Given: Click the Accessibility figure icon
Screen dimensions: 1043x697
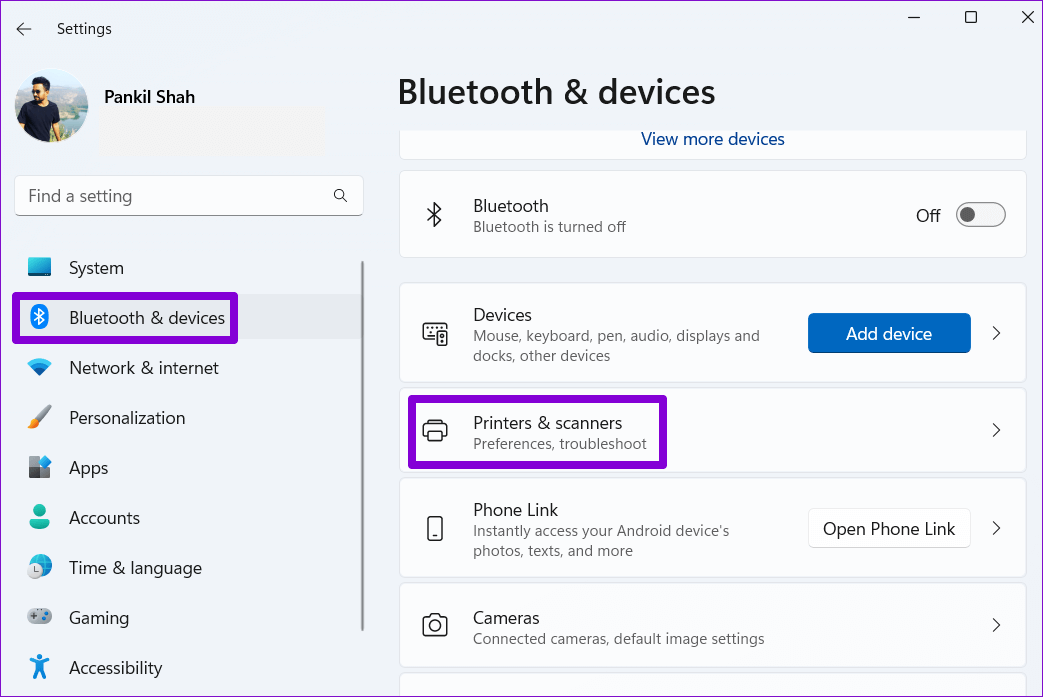Looking at the screenshot, I should click(40, 667).
